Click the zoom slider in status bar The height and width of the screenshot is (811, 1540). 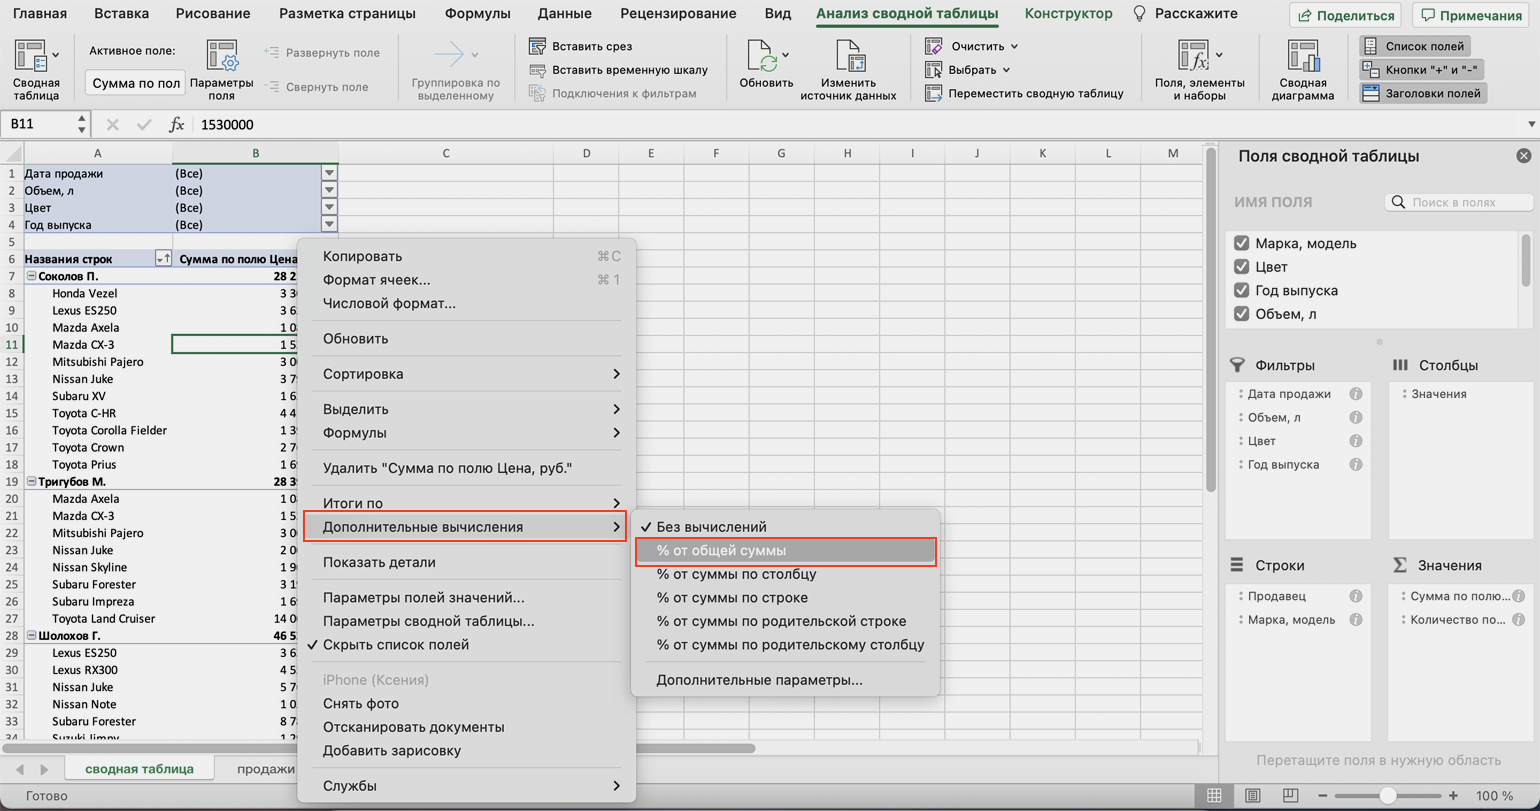pos(1387,796)
